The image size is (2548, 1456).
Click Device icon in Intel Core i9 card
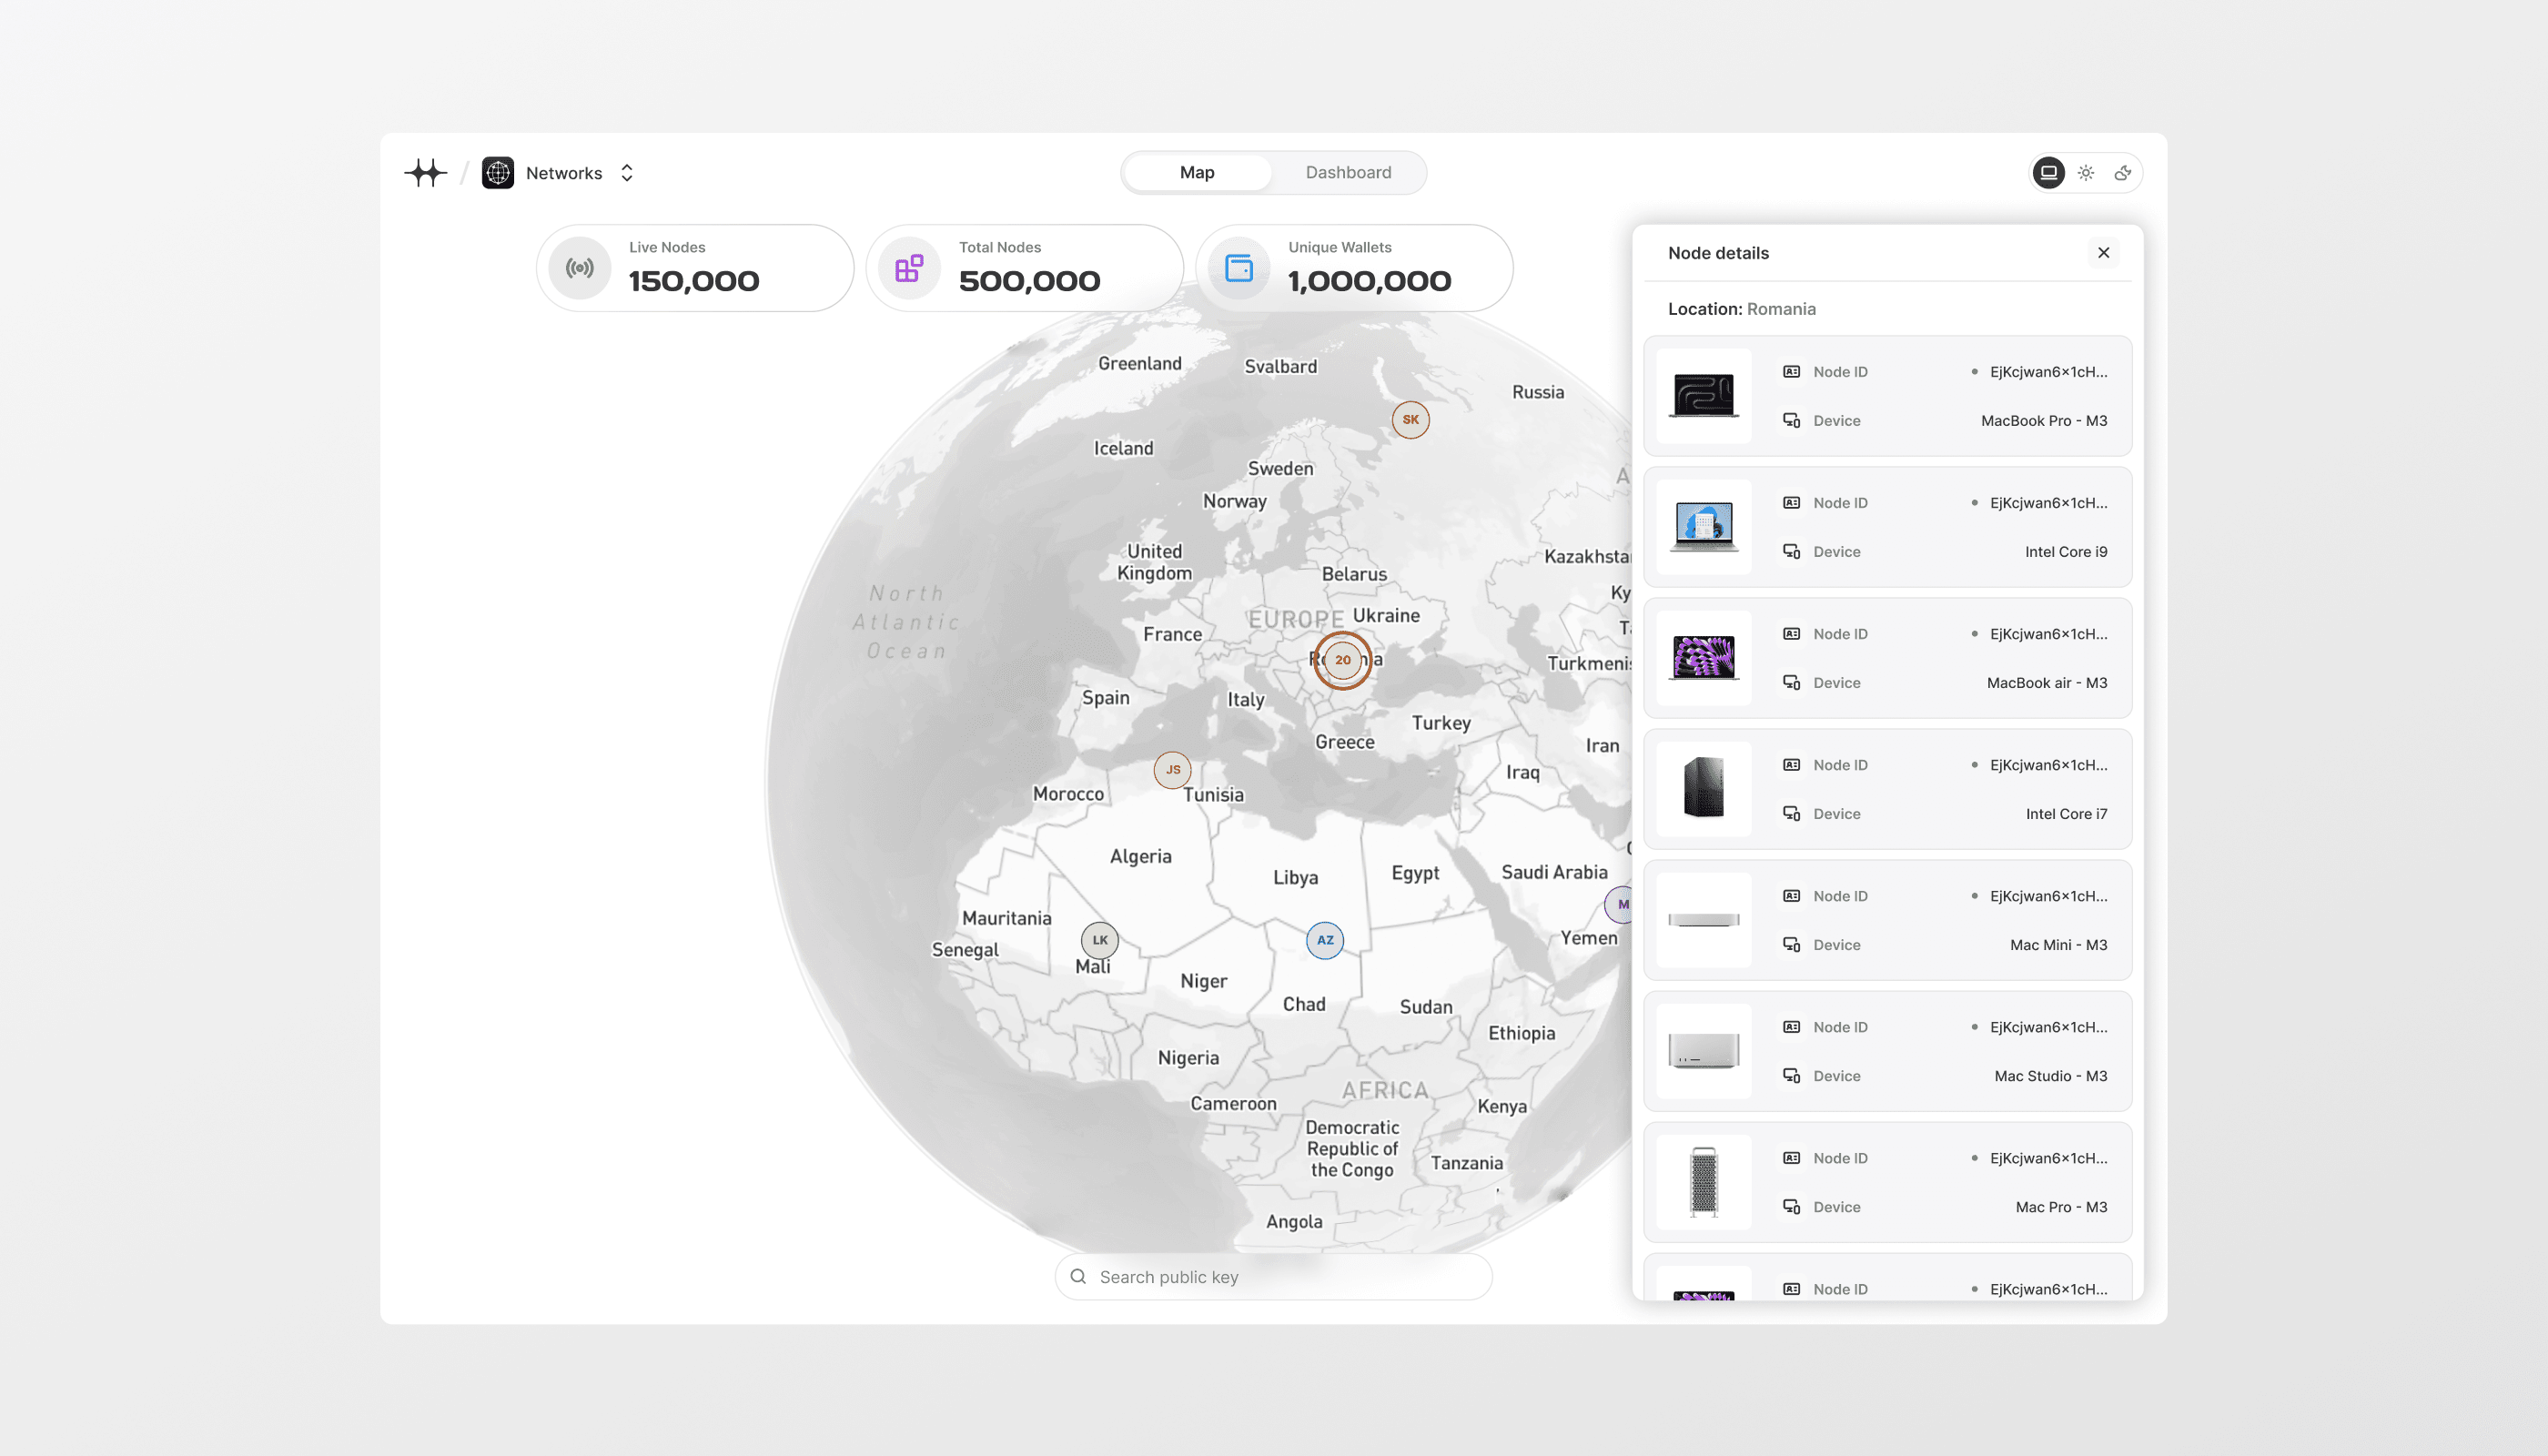(x=1792, y=552)
